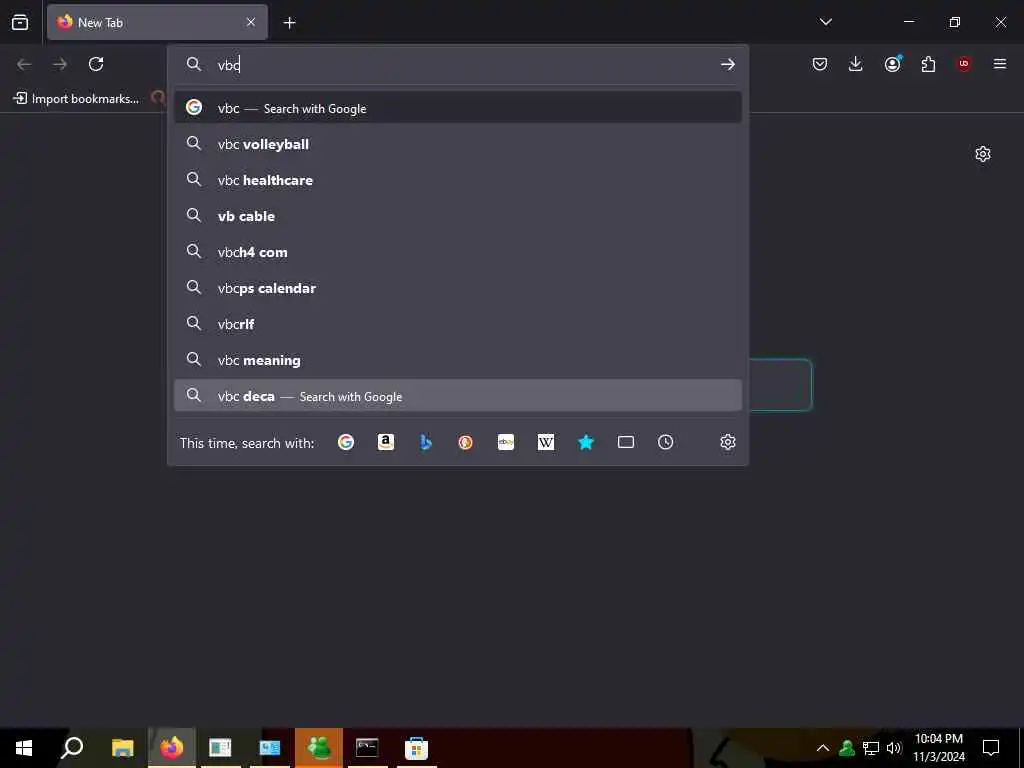This screenshot has width=1024, height=768.
Task: Expand the list all tabs chevron
Action: [825, 22]
